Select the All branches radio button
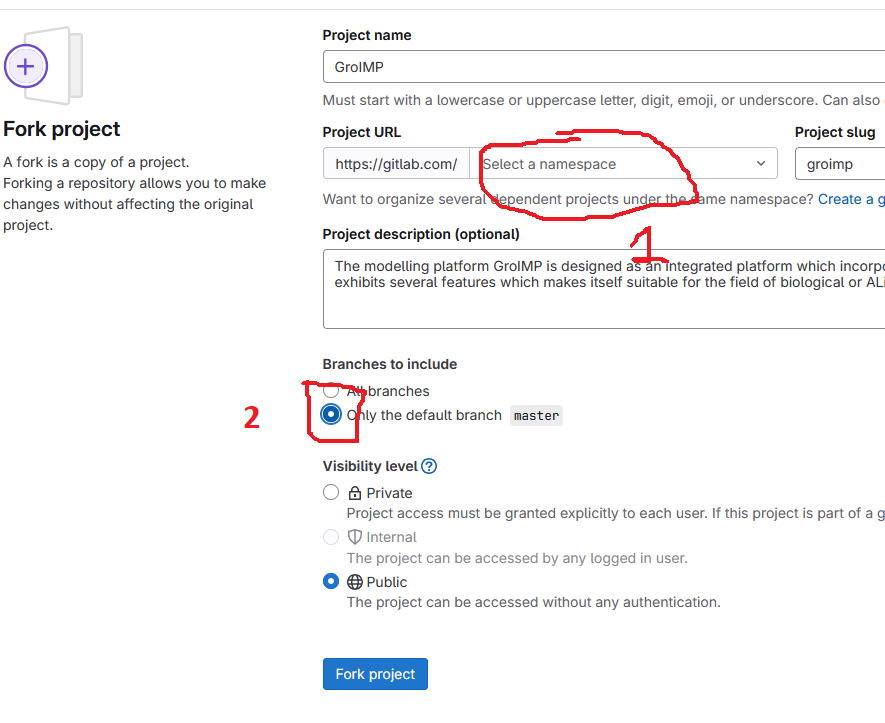This screenshot has height=723, width=885. click(x=331, y=391)
